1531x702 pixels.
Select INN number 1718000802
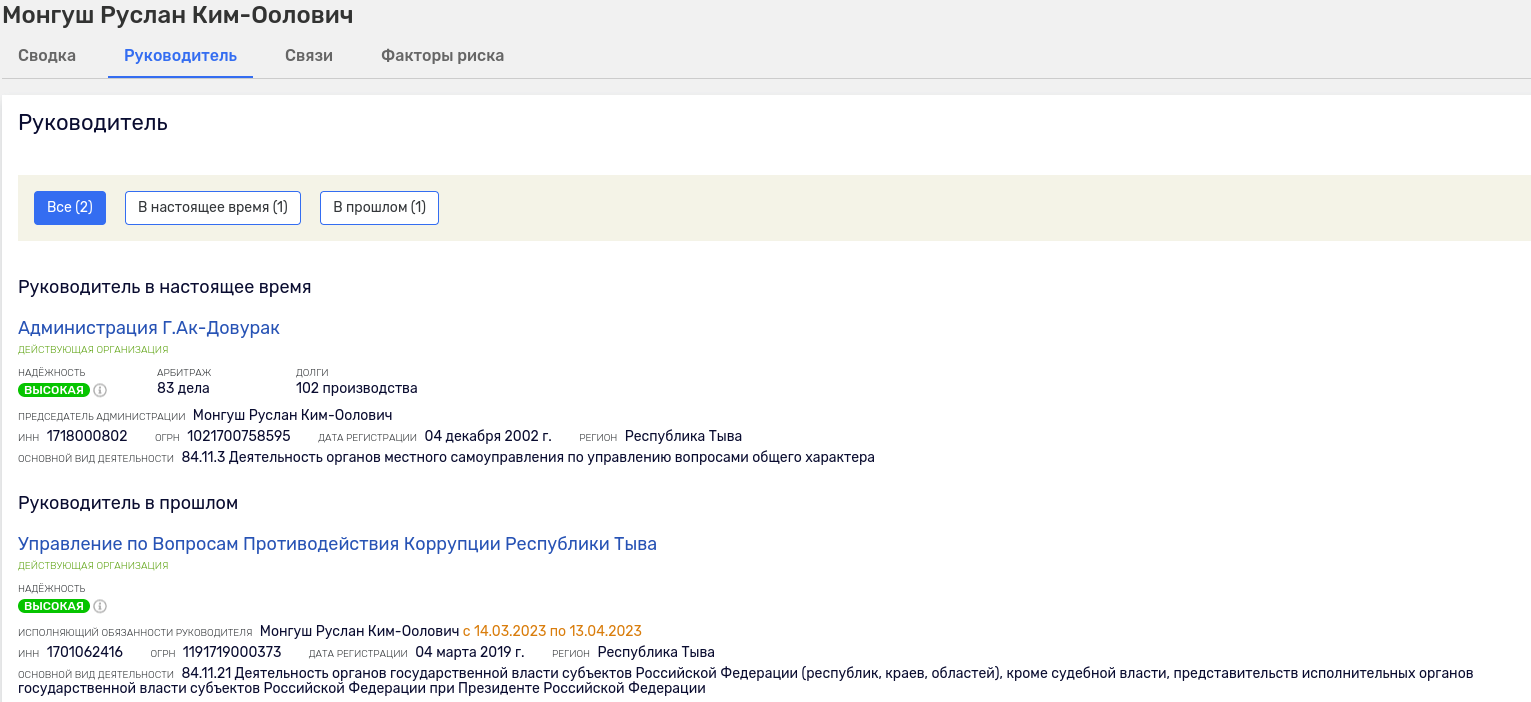(87, 436)
